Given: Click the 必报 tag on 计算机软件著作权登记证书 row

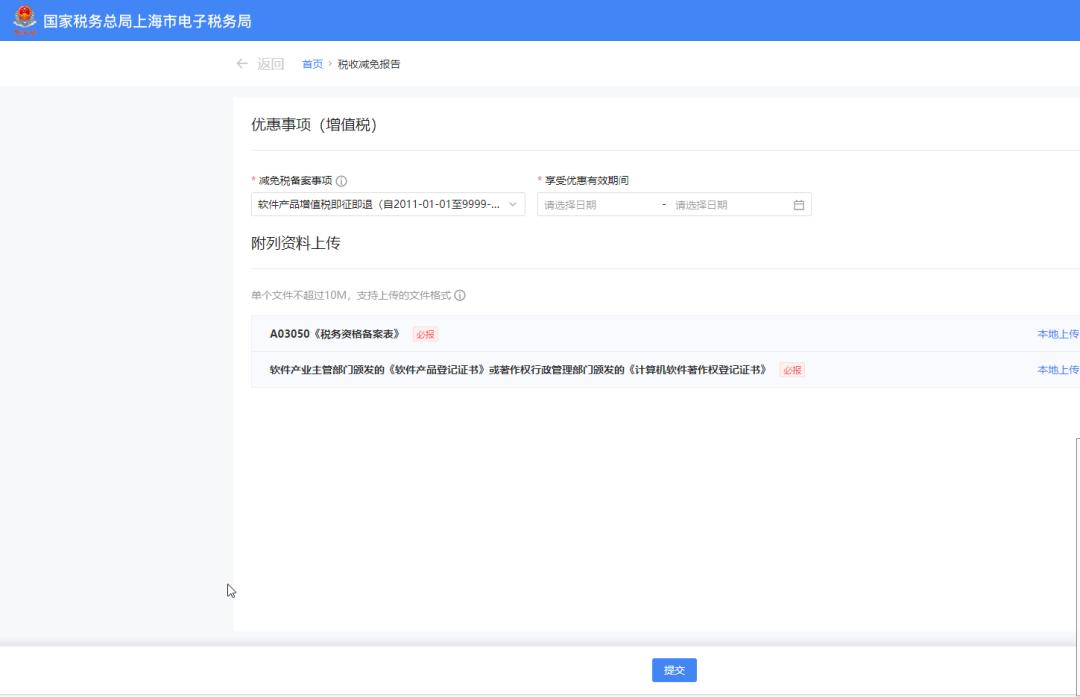Looking at the screenshot, I should point(793,370).
